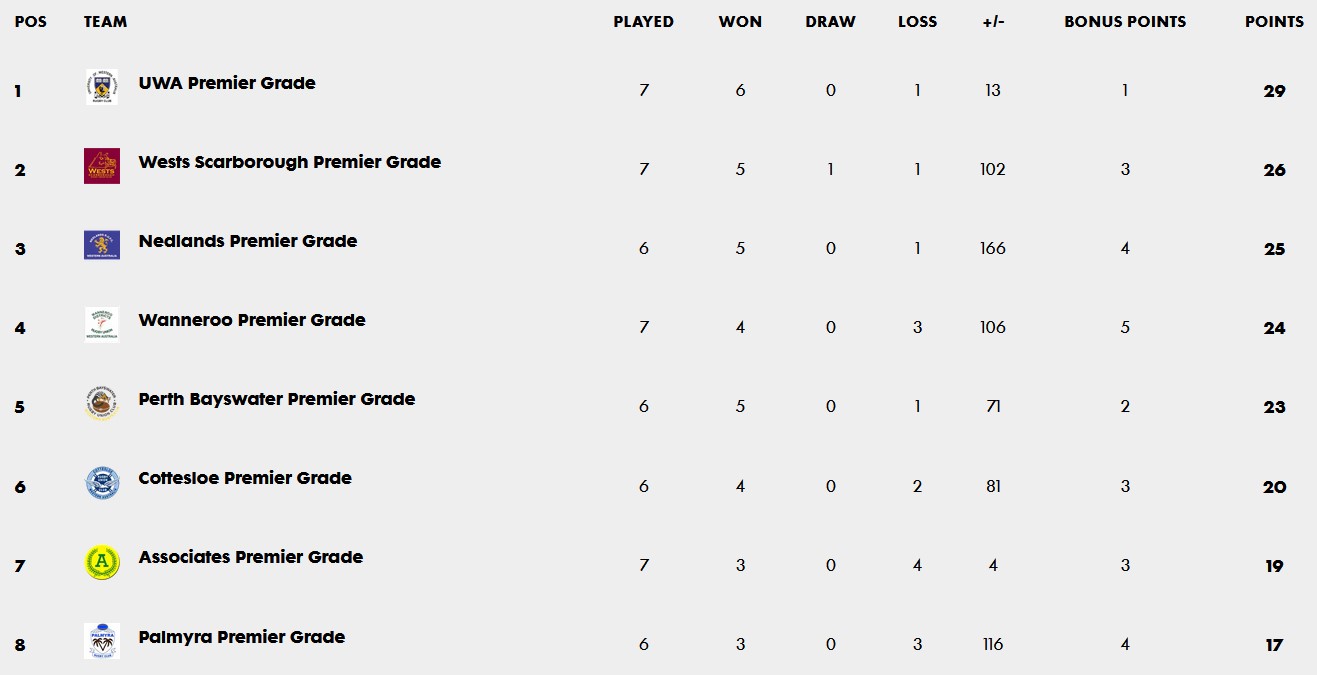
Task: View Wanneroo Premier Grade team details
Action: pyautogui.click(x=252, y=320)
